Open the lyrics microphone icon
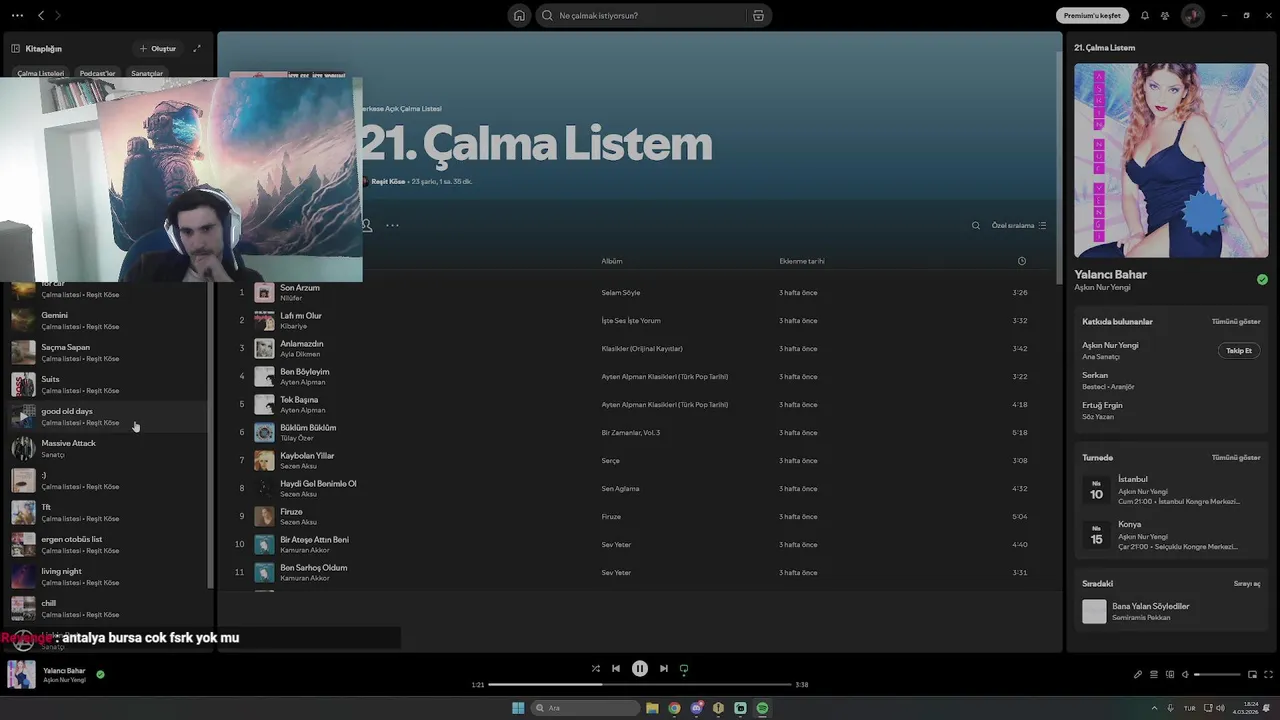The height and width of the screenshot is (720, 1280). coord(1137,674)
